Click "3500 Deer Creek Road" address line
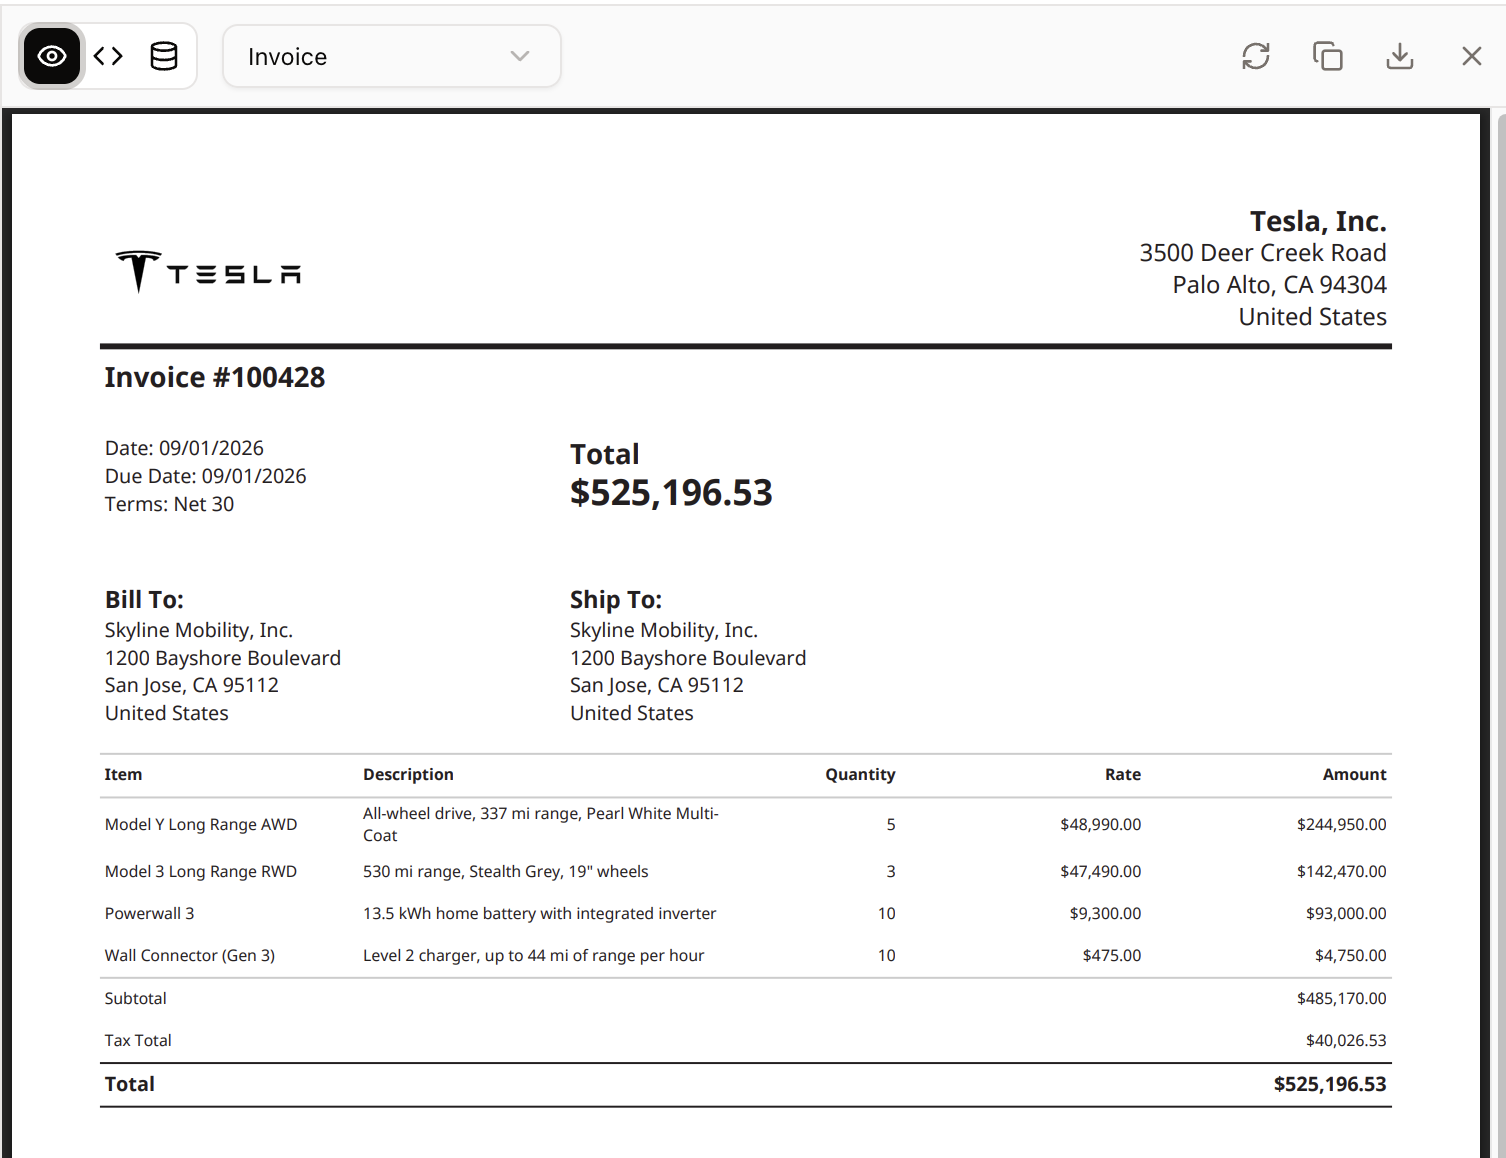1506x1158 pixels. (1263, 253)
